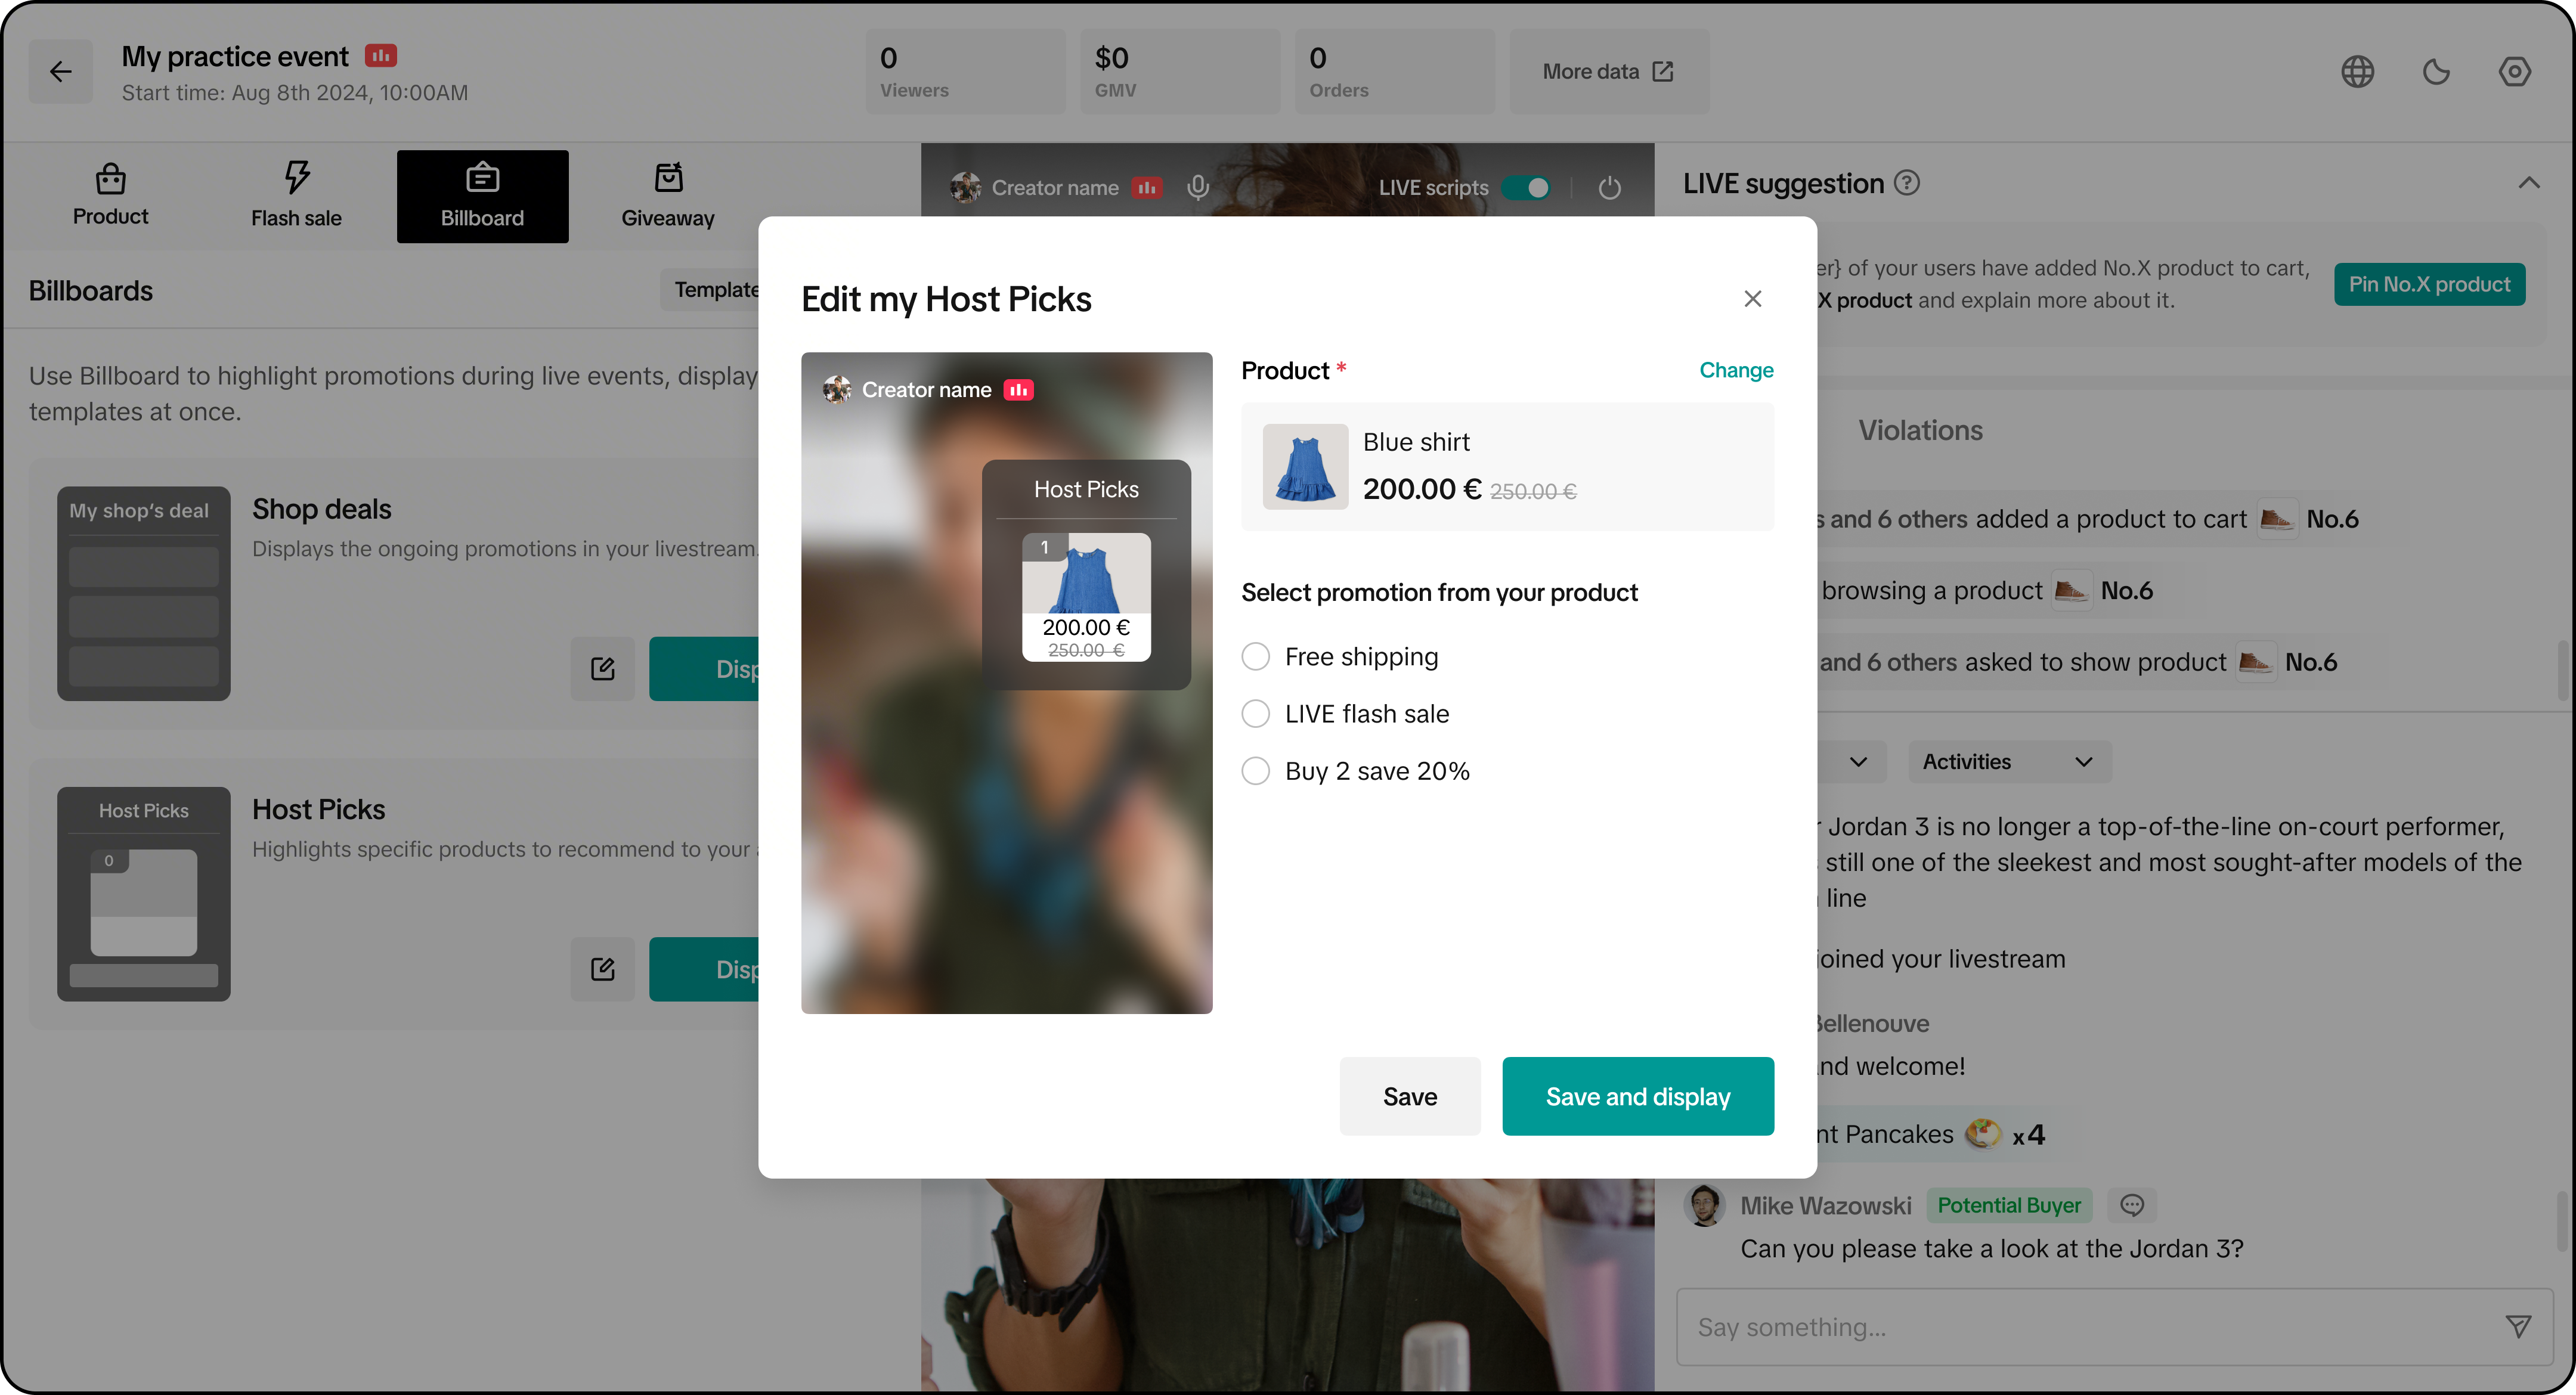The image size is (2576, 1395).
Task: Edit the Shop deals billboard
Action: point(602,668)
